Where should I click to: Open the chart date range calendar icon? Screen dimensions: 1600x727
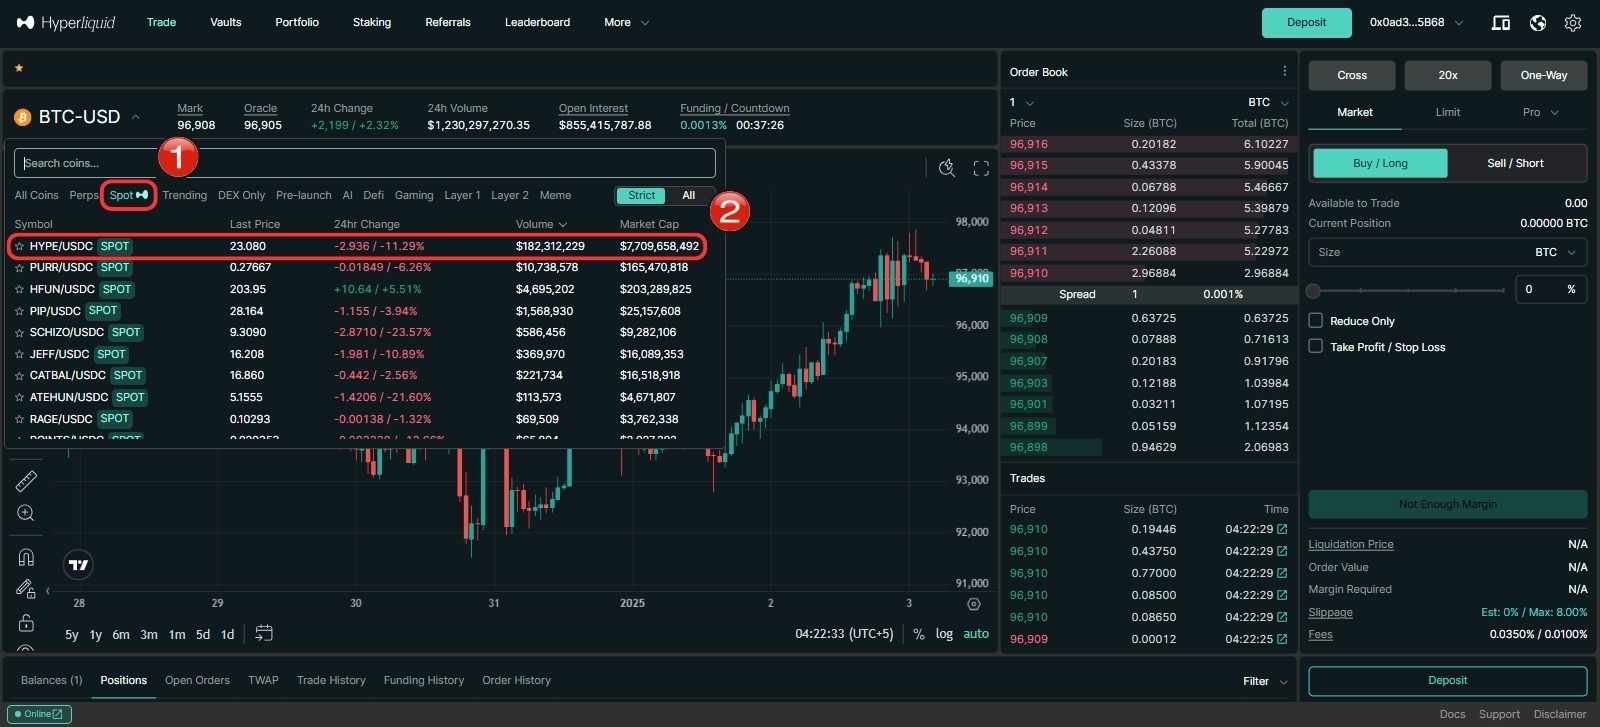[x=264, y=633]
